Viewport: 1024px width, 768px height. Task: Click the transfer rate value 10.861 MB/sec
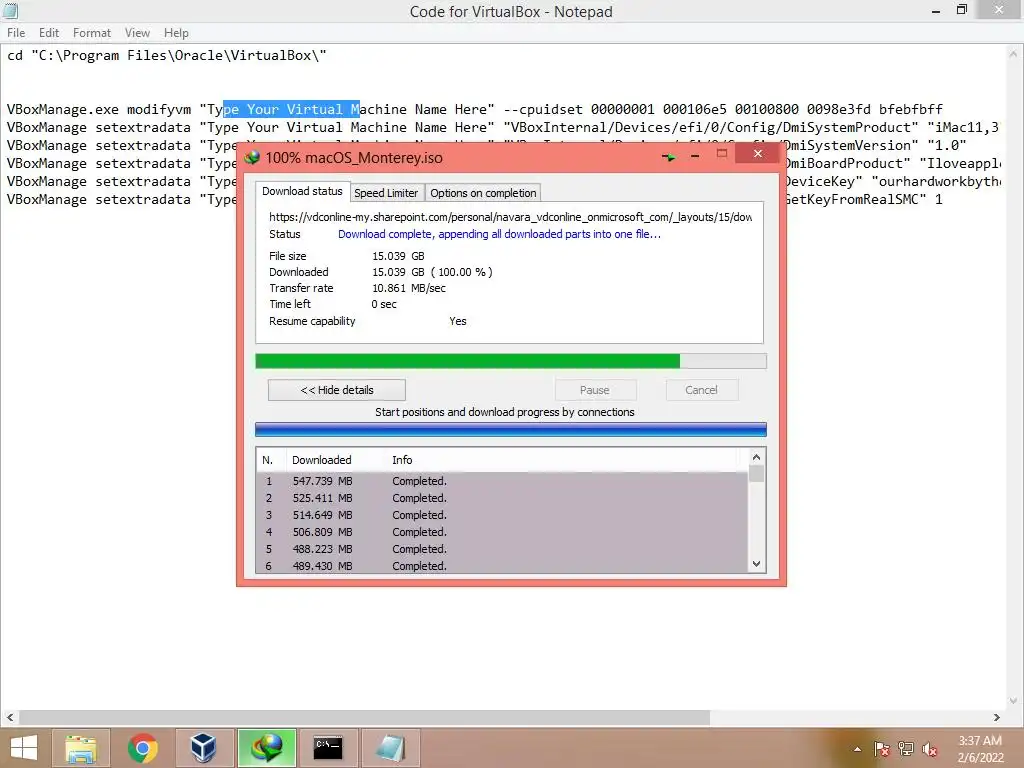409,288
